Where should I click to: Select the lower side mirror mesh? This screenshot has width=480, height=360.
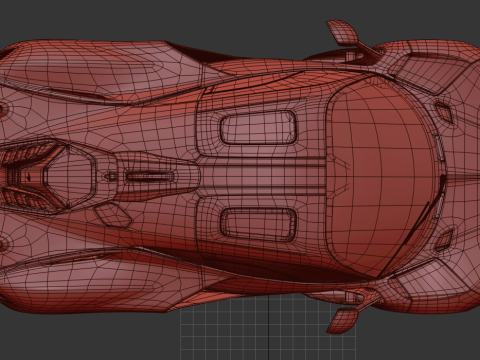342,320
